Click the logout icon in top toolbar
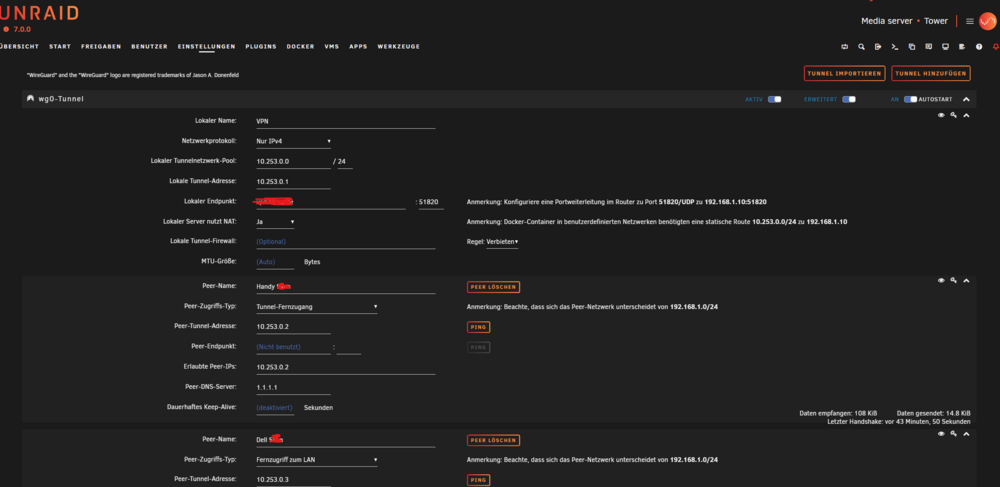 coord(878,47)
